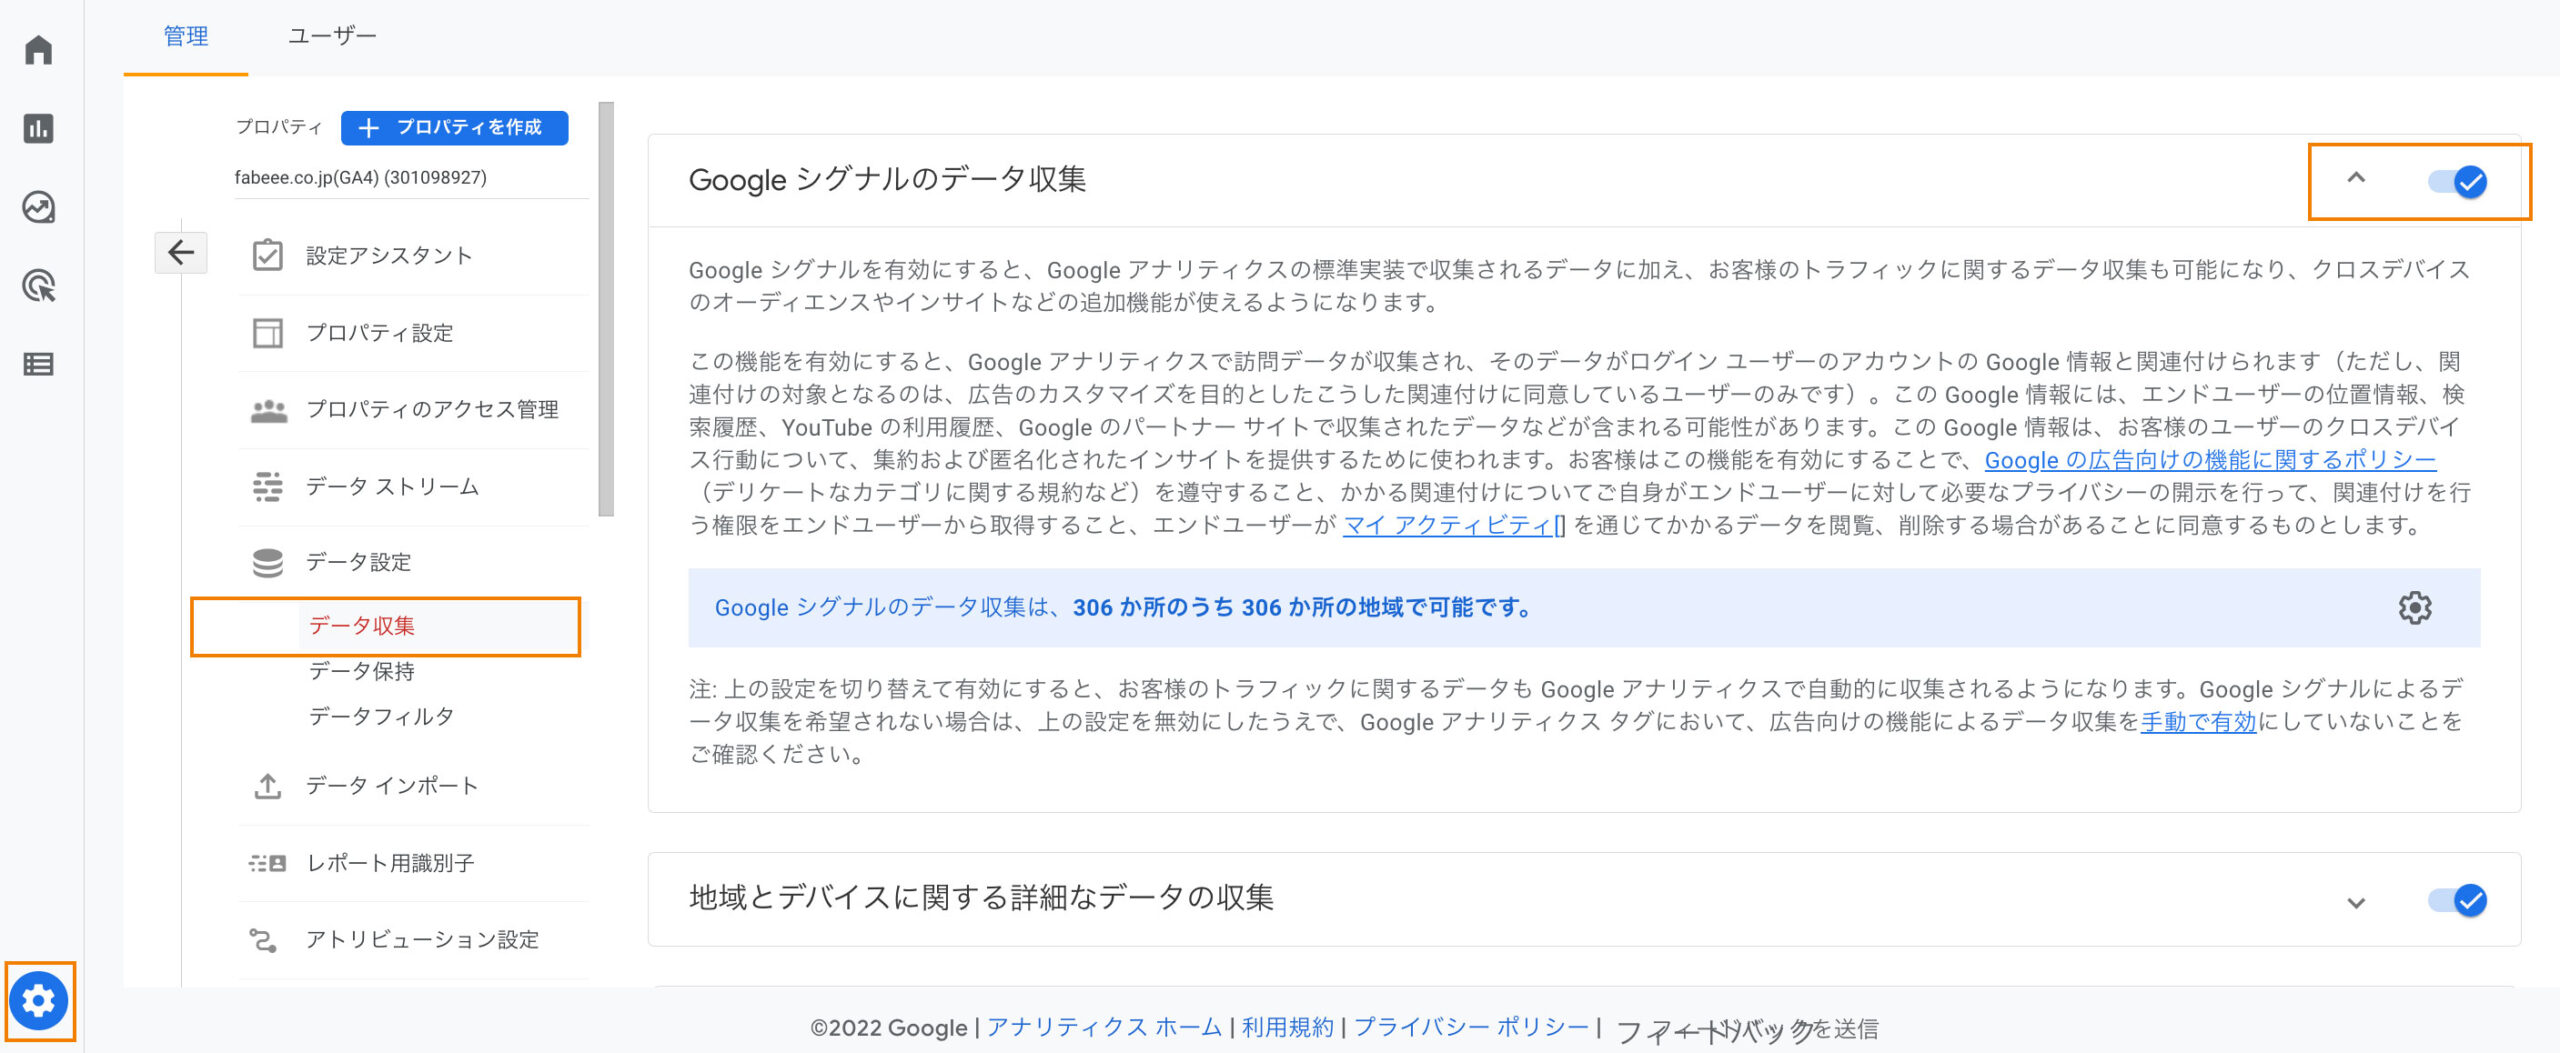Click the property name fabeee.co.jp(GA4) (301098927)
Viewport: 2560px width, 1053px height.
click(x=361, y=177)
